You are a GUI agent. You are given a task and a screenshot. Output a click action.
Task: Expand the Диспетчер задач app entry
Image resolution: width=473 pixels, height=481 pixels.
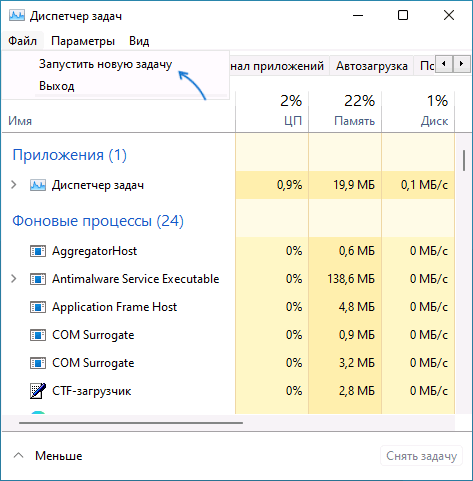[x=14, y=185]
